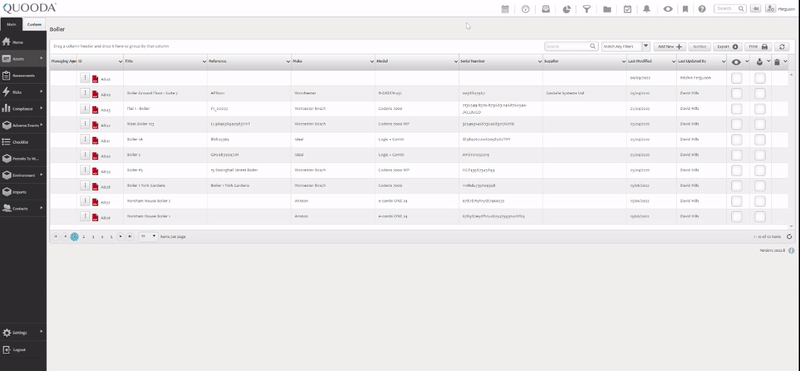The height and width of the screenshot is (371, 800).
Task: Open the Model column header menu arrow
Action: coord(456,61)
